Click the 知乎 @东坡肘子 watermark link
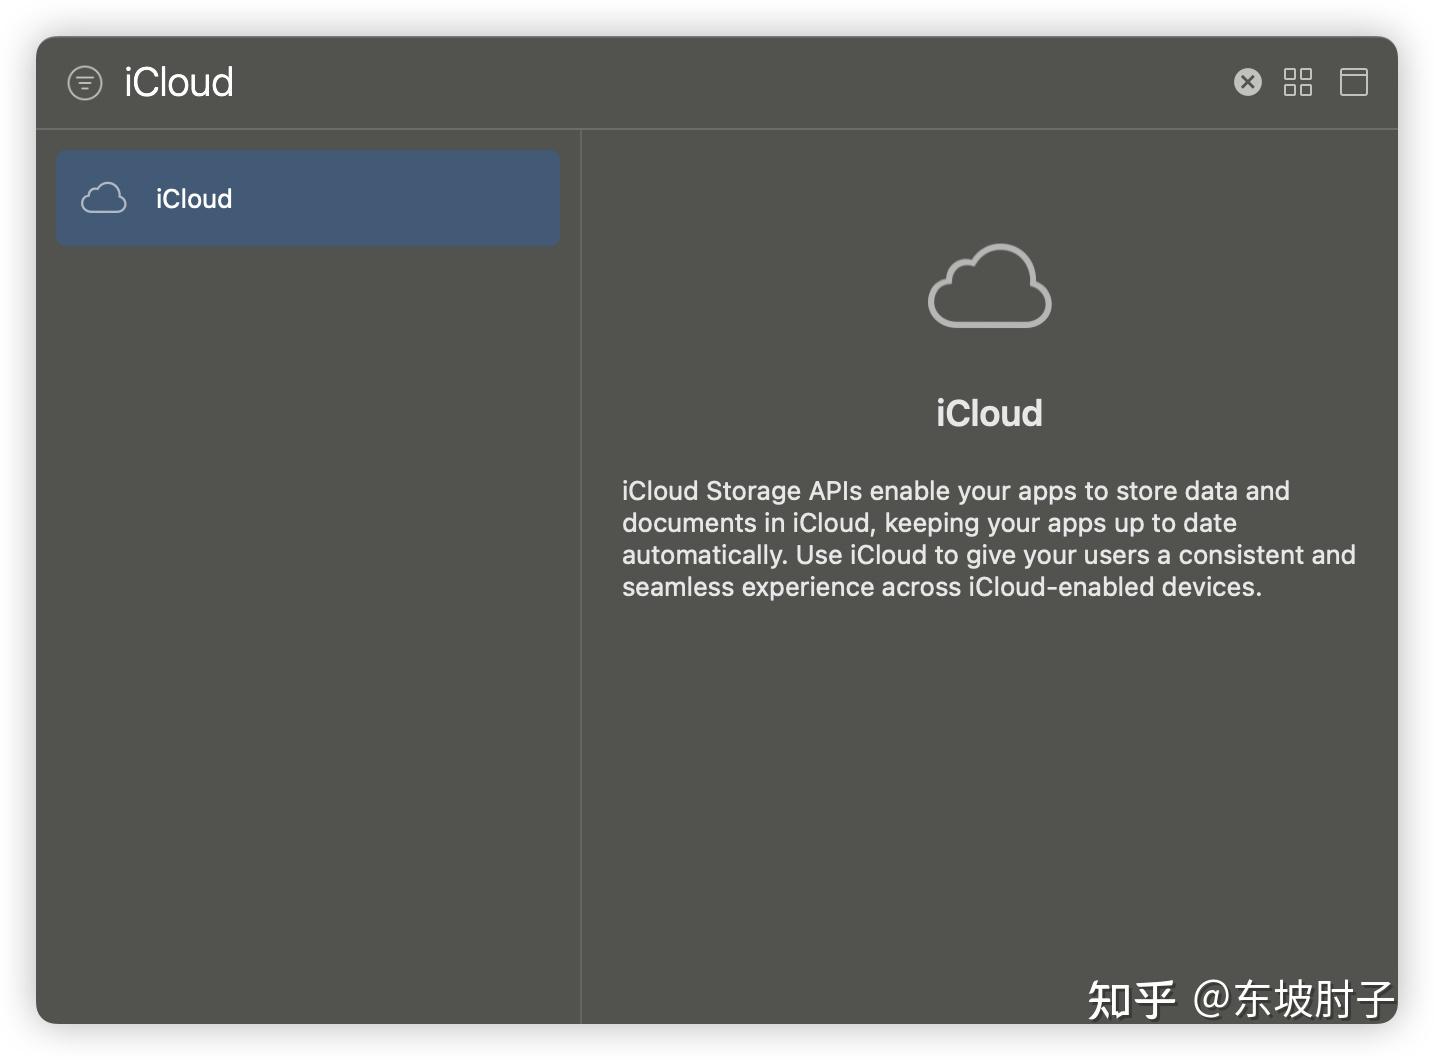1434x1060 pixels. click(1240, 997)
